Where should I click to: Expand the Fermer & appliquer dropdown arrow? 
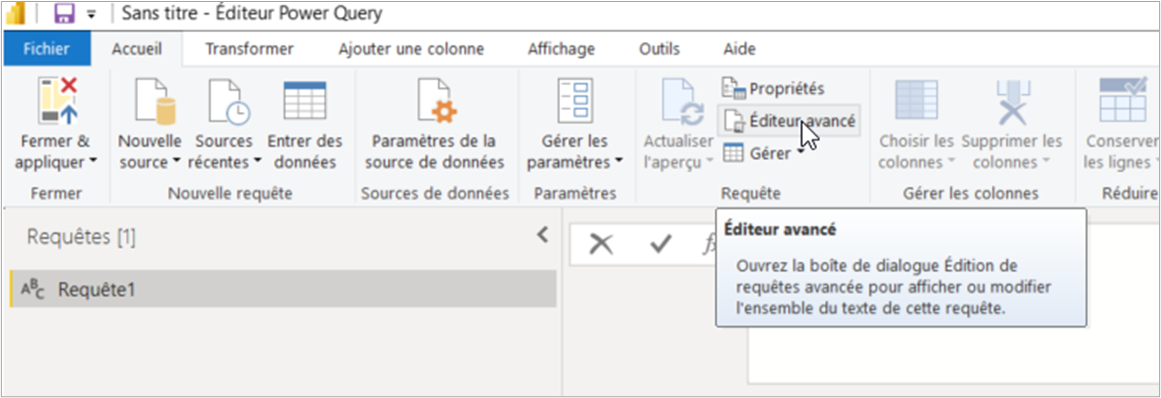click(93, 161)
